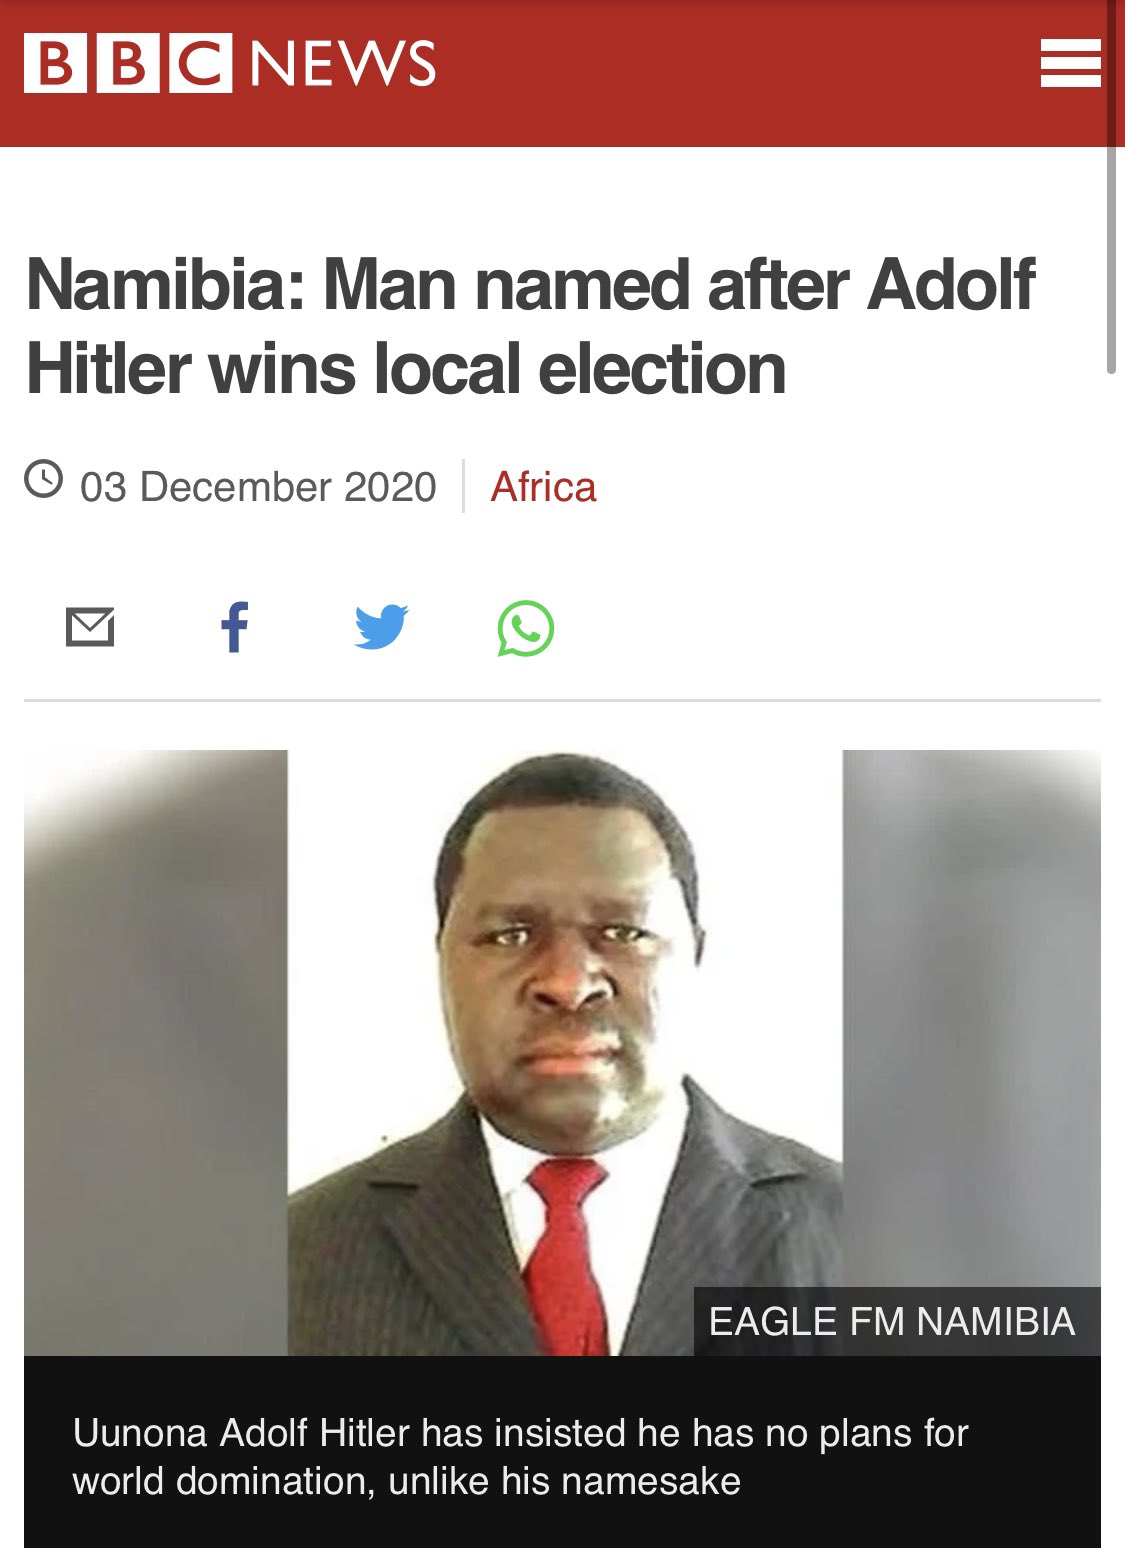Select the Namibia election headline text
The height and width of the screenshot is (1563, 1125).
coord(530,327)
